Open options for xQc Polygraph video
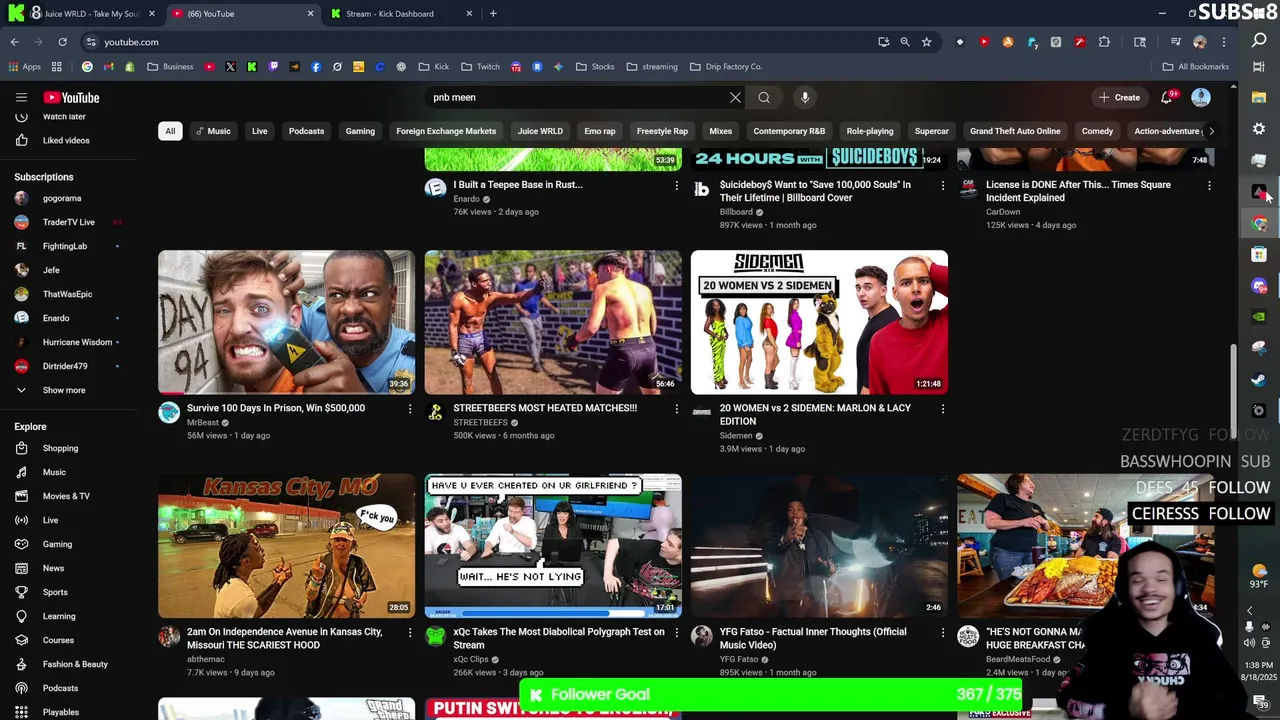1280x720 pixels. 676,632
